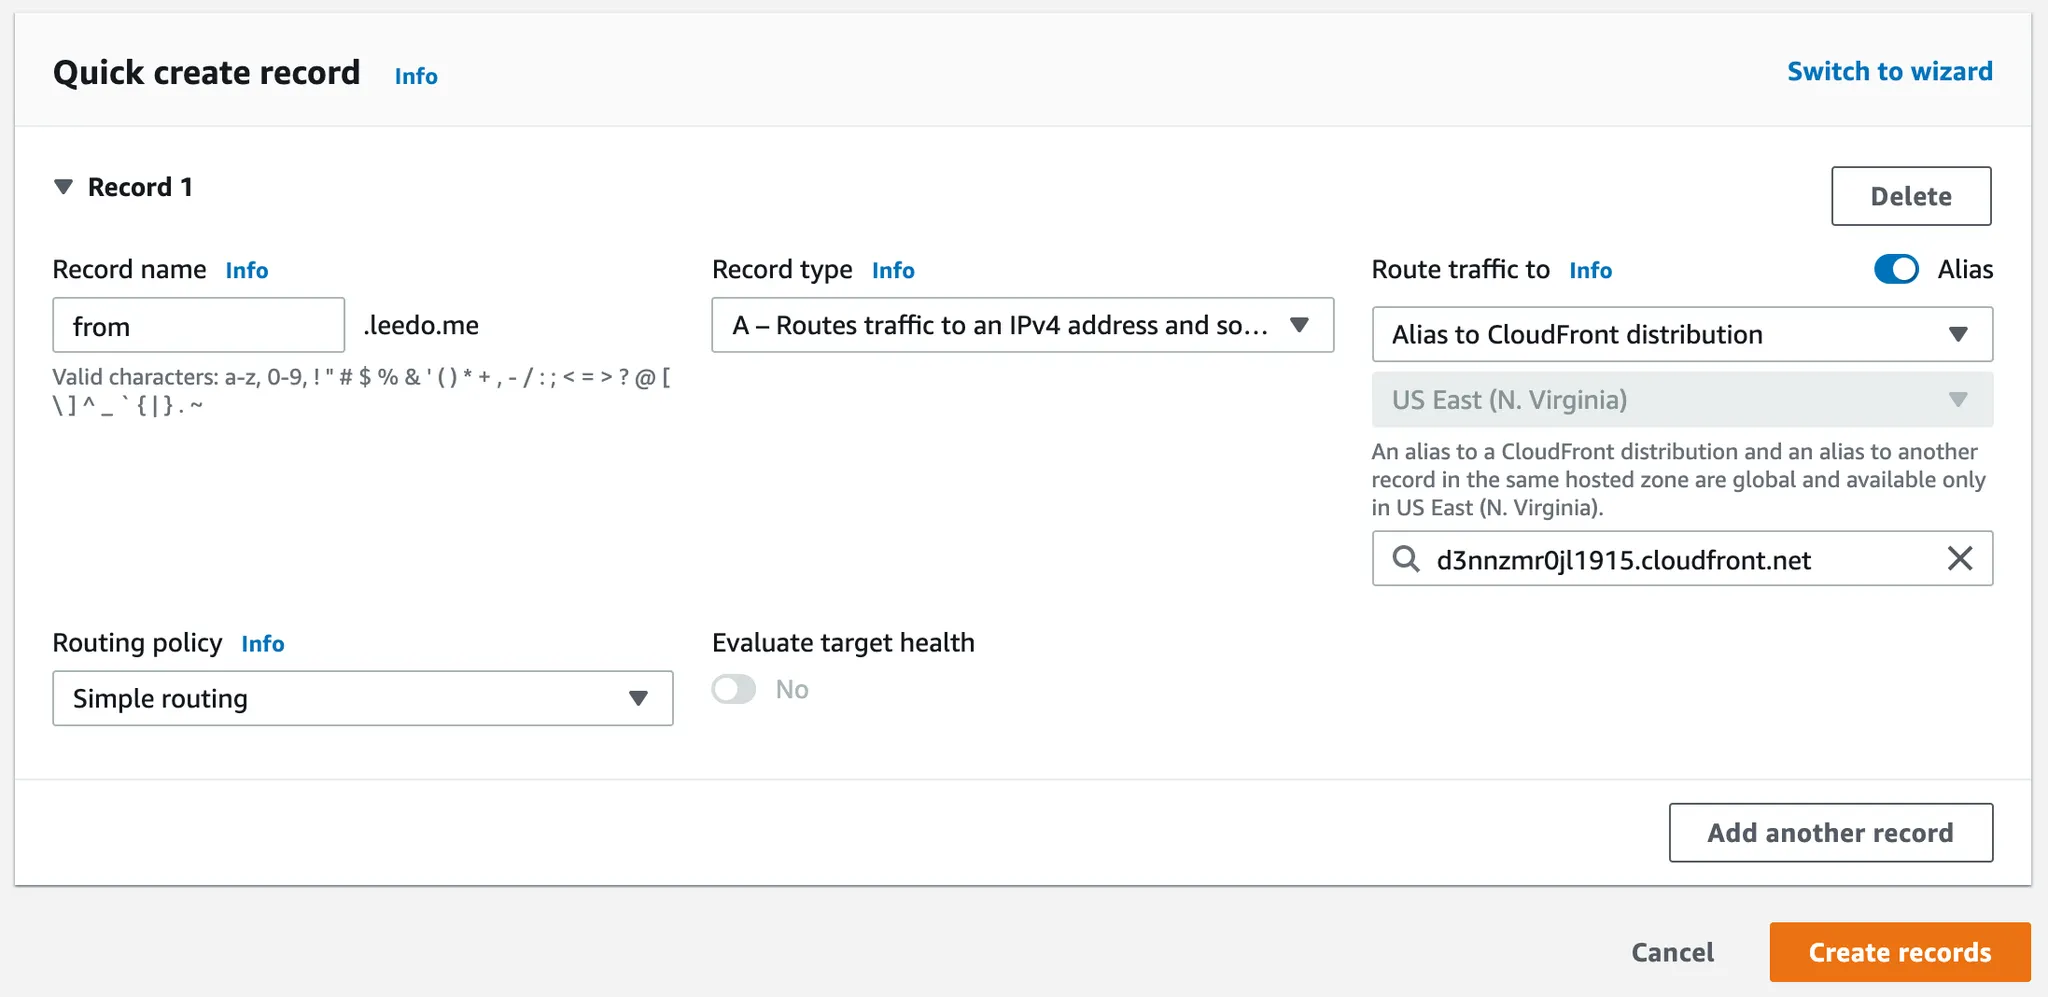Image resolution: width=2048 pixels, height=997 pixels.
Task: Open Info link next to Route traffic to
Action: click(x=1590, y=270)
